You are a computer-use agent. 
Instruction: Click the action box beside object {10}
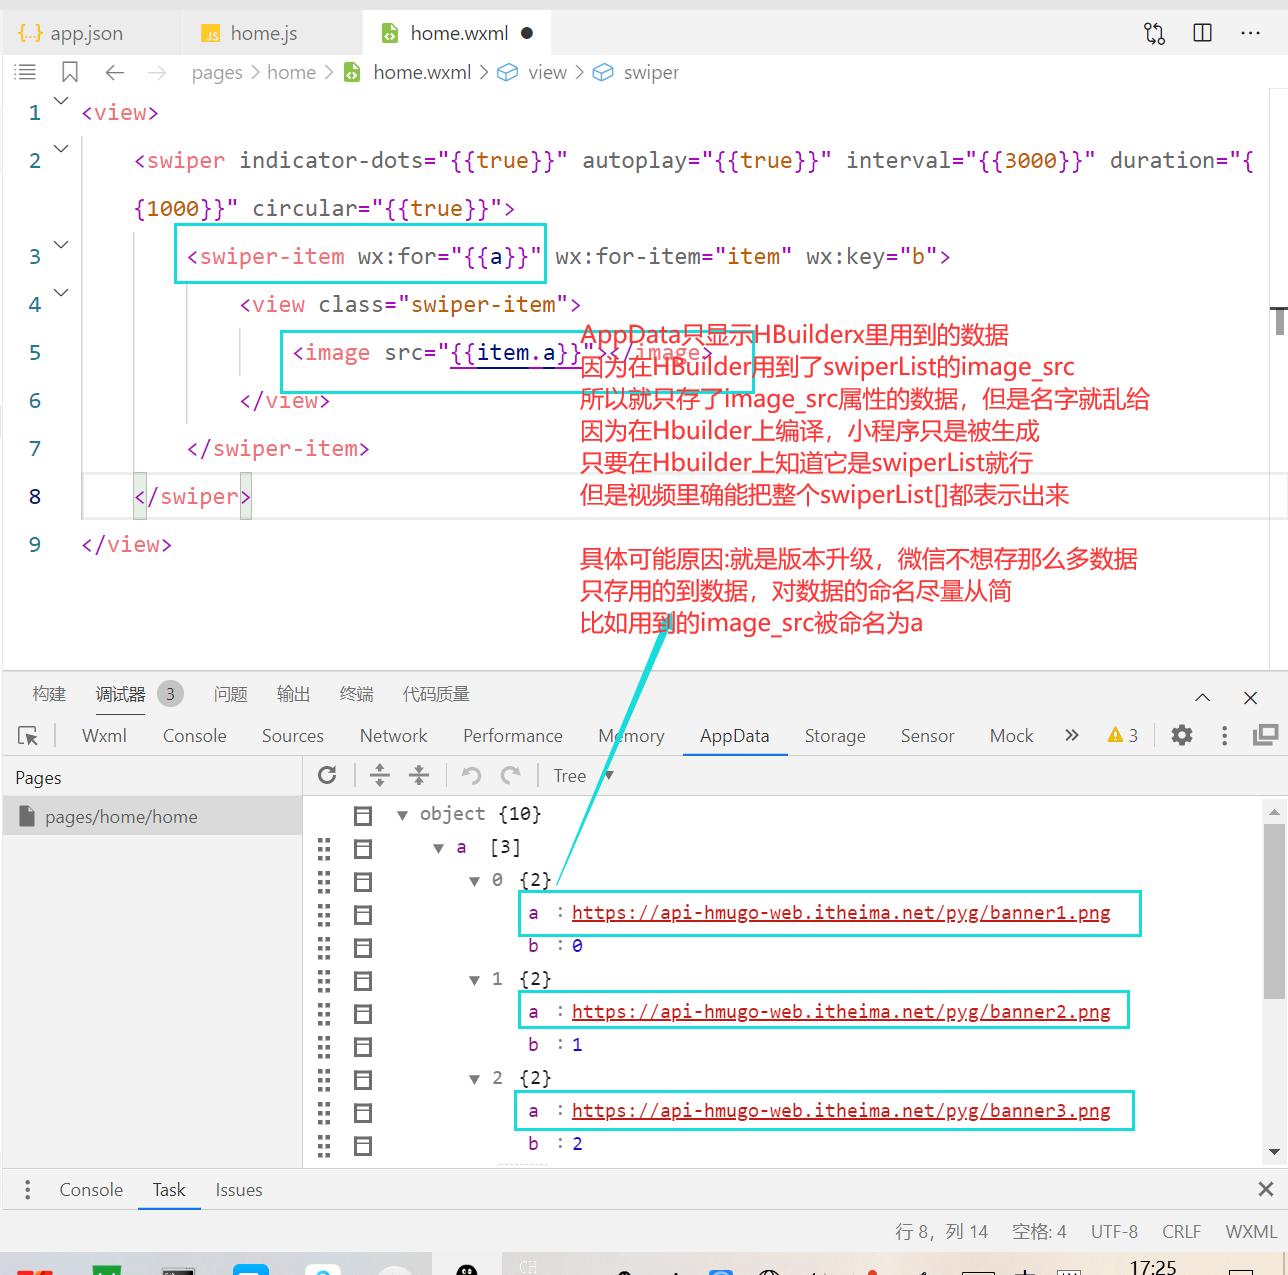[363, 816]
